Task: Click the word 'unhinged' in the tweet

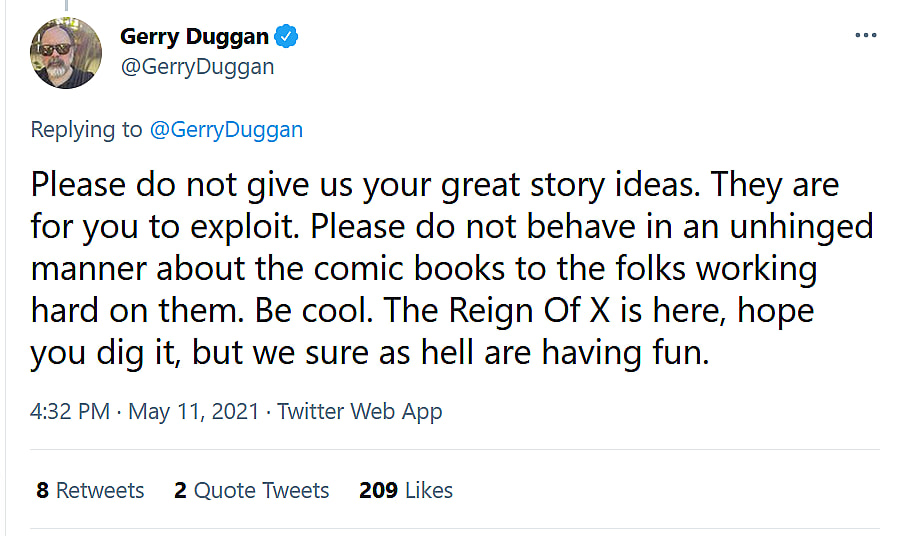Action: pos(793,226)
